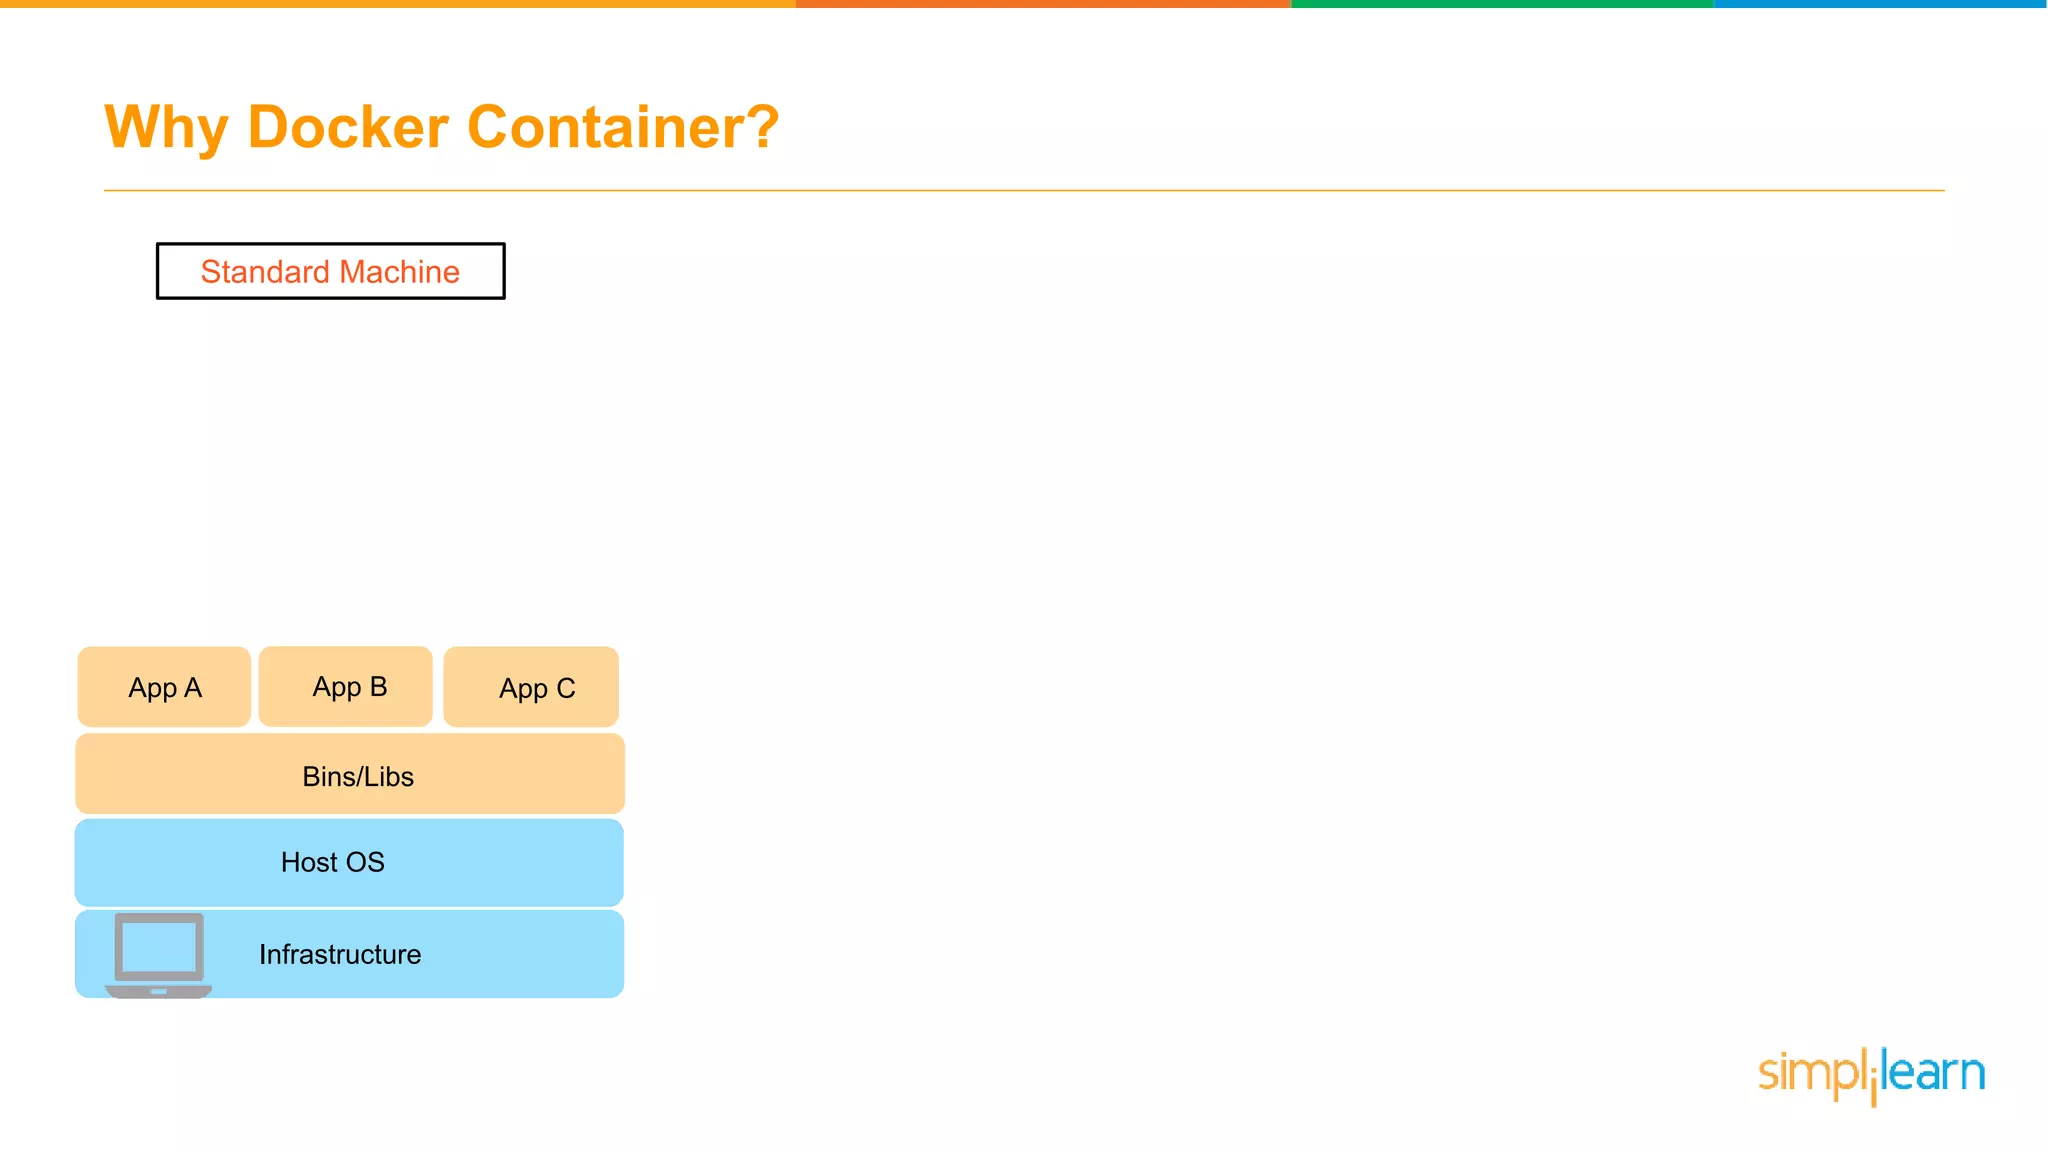Click the blue 'learn' part of the logo

point(1934,1073)
